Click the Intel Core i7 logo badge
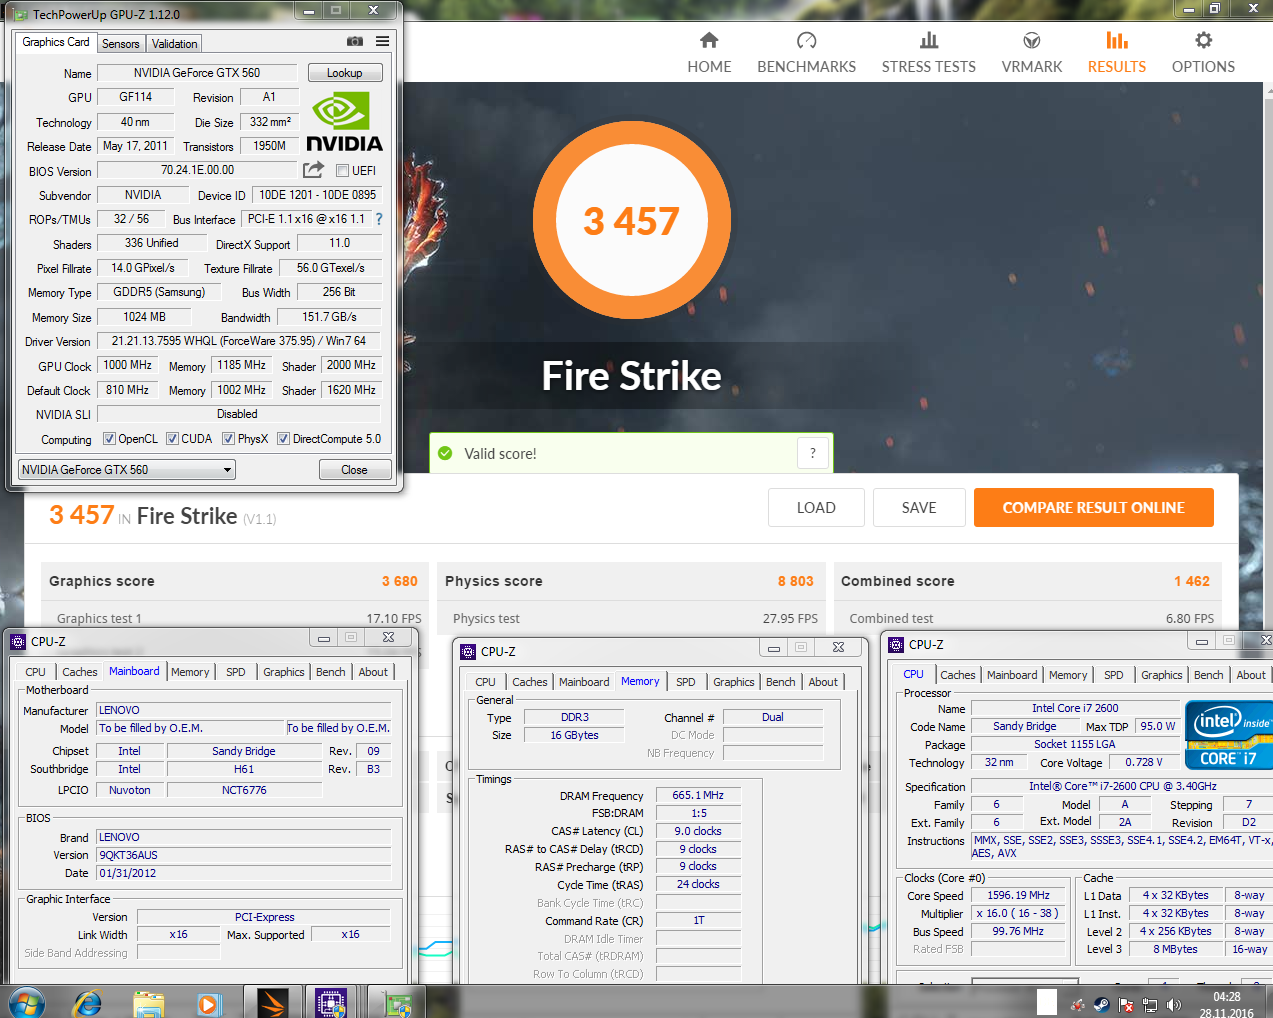Screen dimensions: 1273x1018 click(x=1228, y=734)
